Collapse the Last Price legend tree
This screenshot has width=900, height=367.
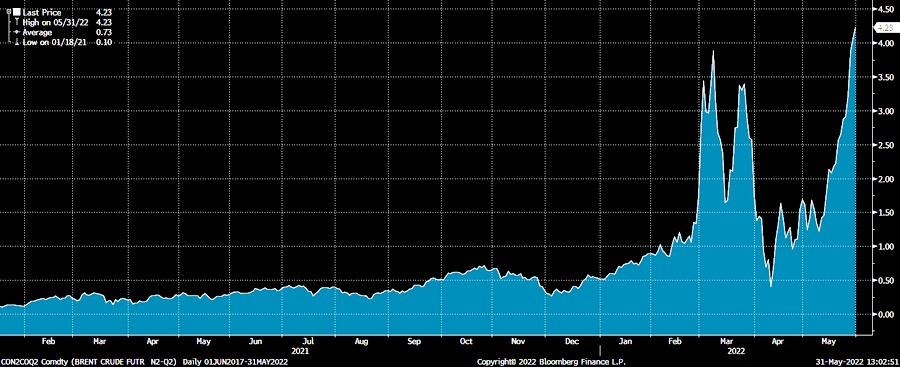pyautogui.click(x=9, y=11)
